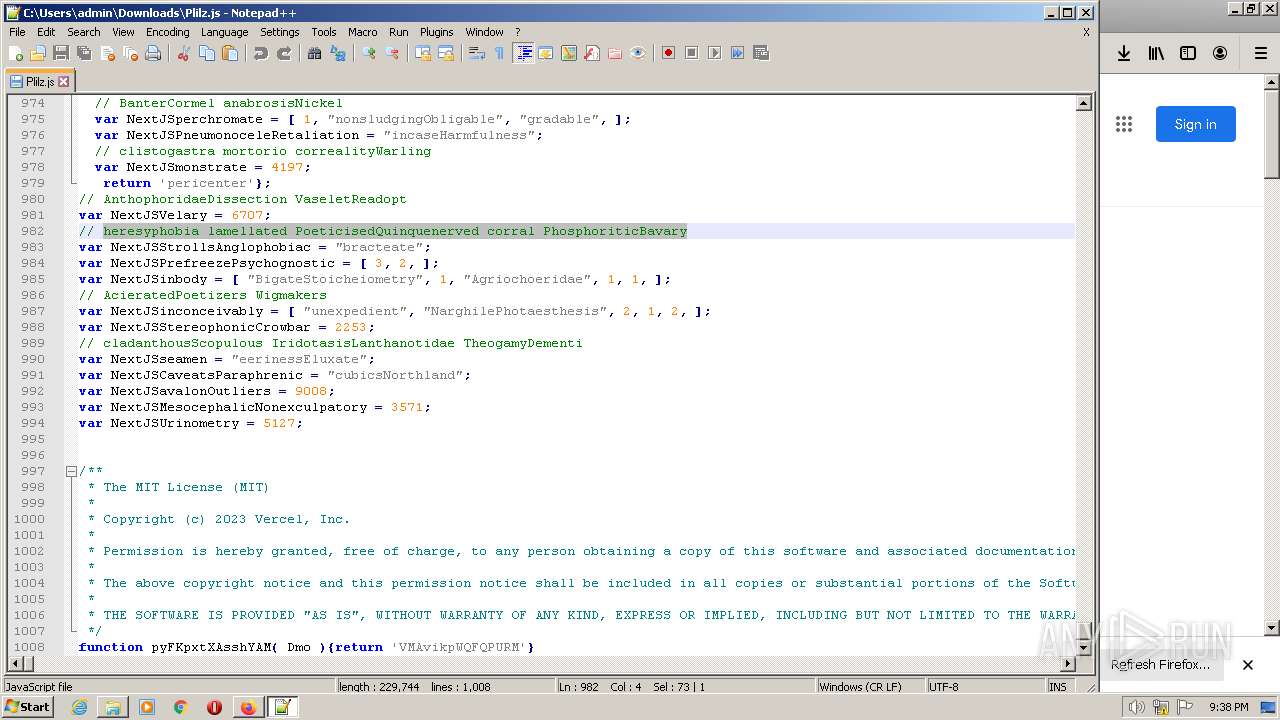Toggle the Function List panel icon
Image resolution: width=1280 pixels, height=720 pixels.
(x=592, y=53)
